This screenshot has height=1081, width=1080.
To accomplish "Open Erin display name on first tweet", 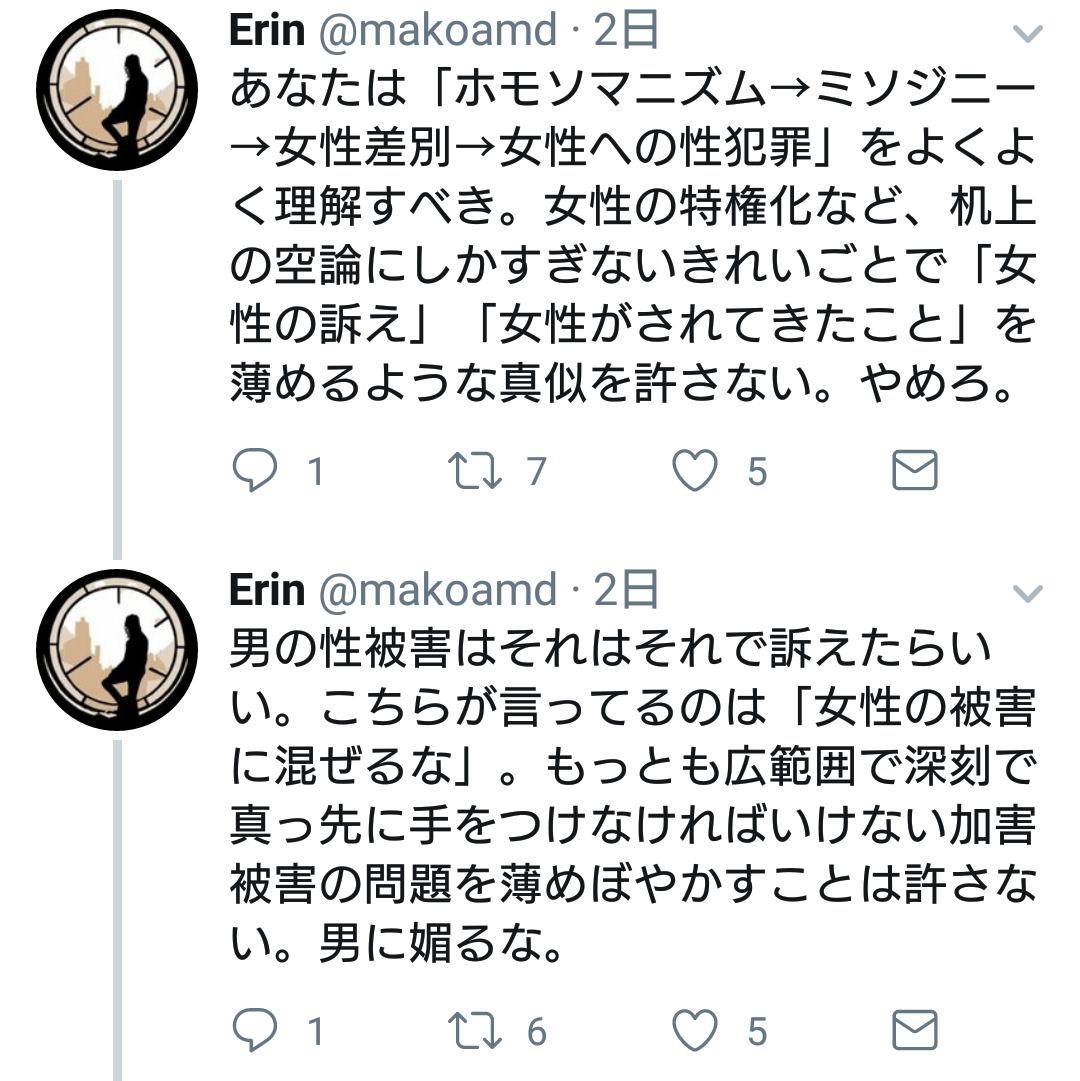I will pos(267,31).
